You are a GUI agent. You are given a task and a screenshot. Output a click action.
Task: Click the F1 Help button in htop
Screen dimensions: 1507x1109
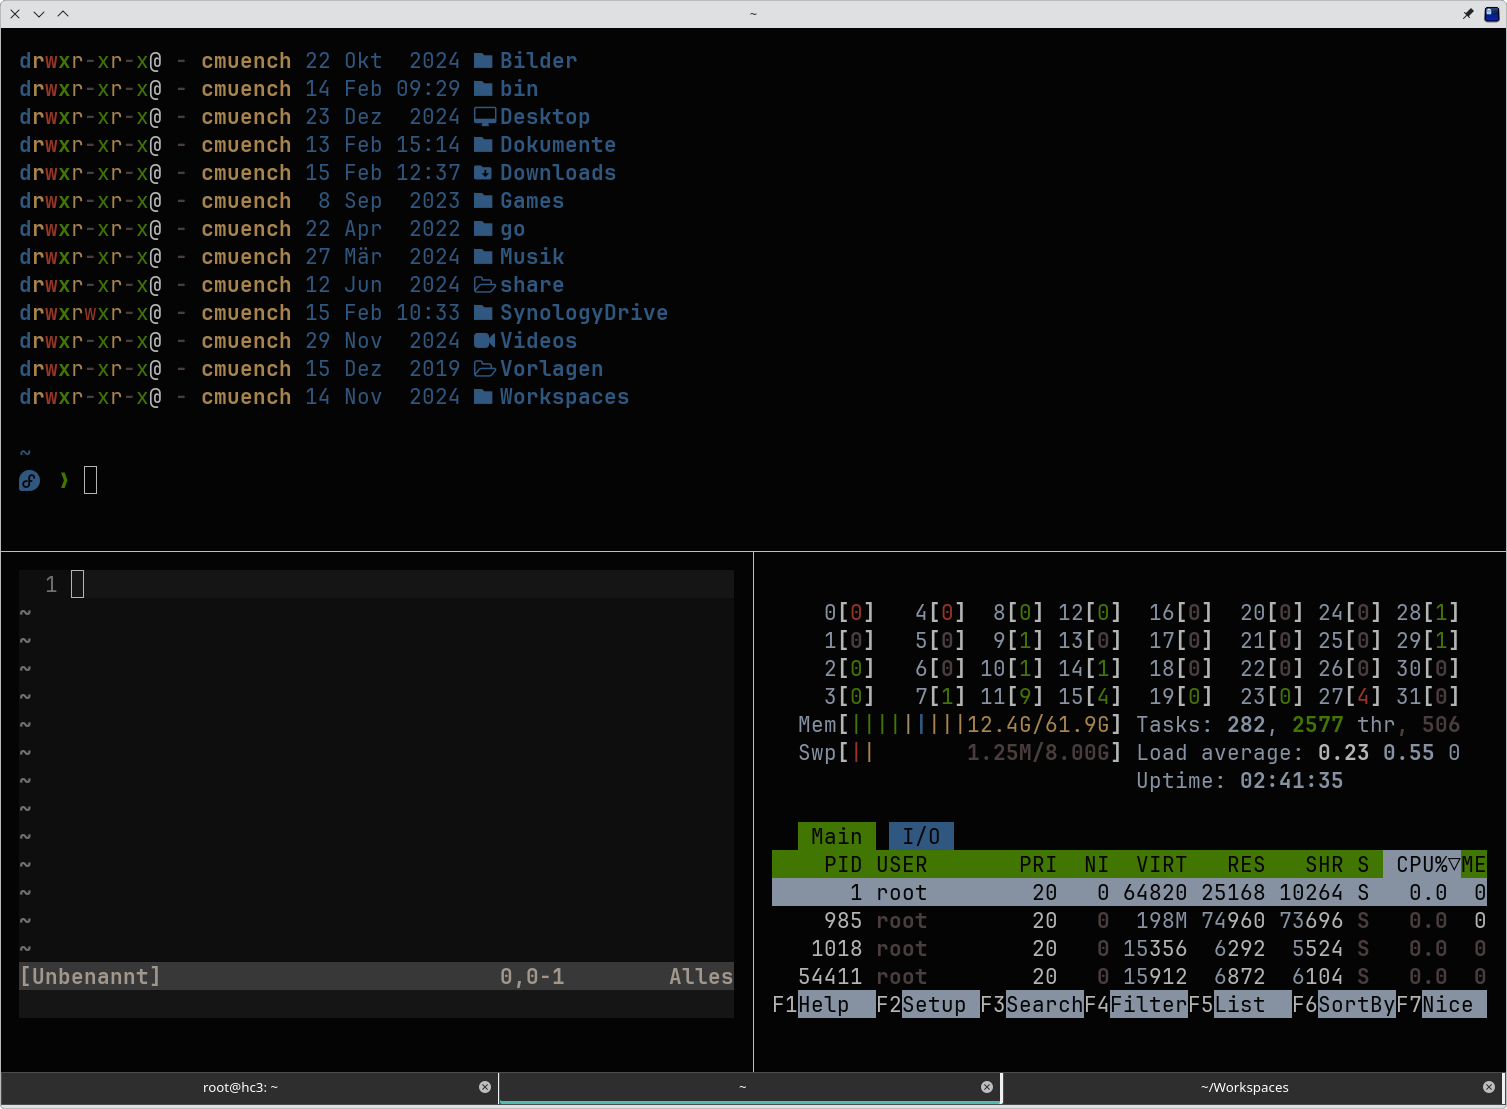[x=824, y=1004]
